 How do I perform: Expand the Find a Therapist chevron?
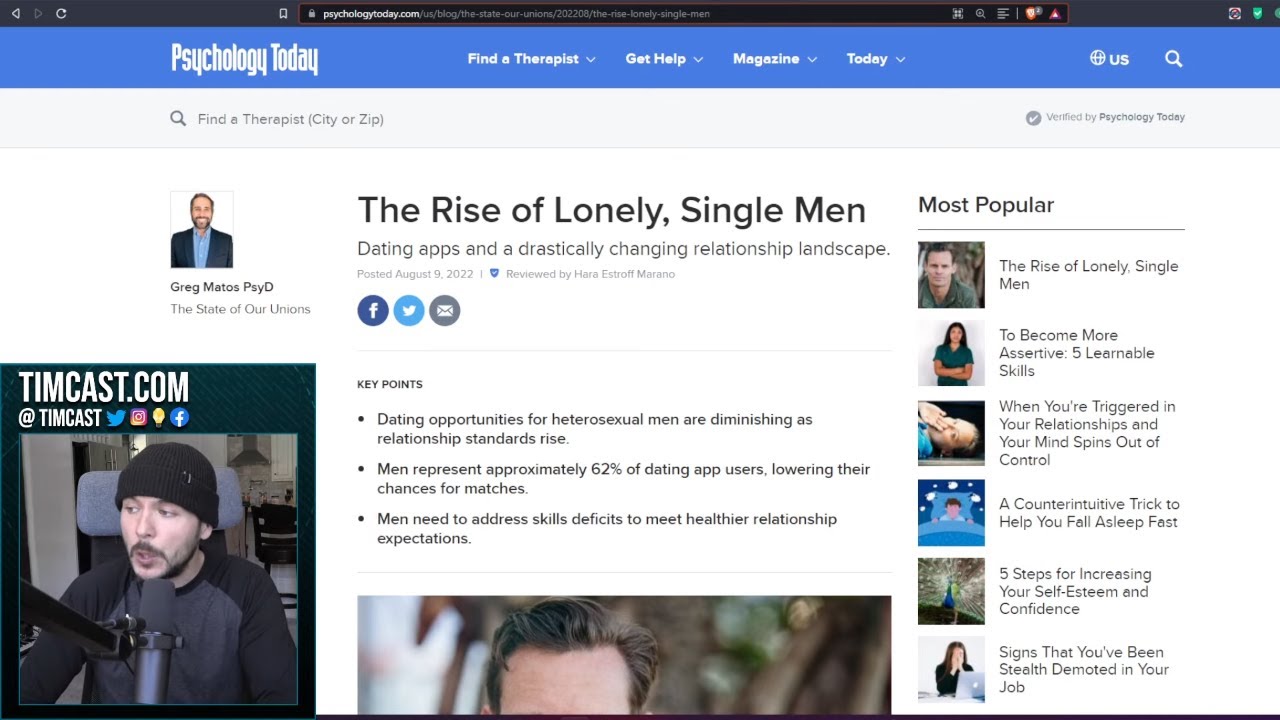[x=590, y=59]
